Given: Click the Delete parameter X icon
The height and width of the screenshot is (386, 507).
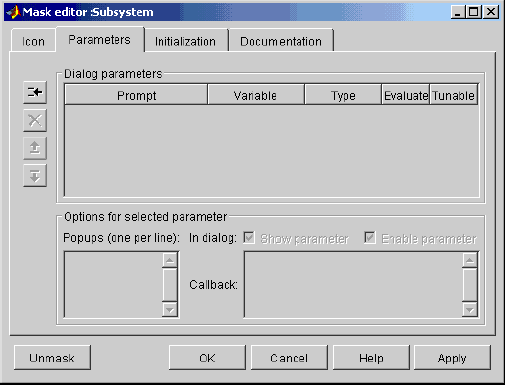Looking at the screenshot, I should coord(35,120).
